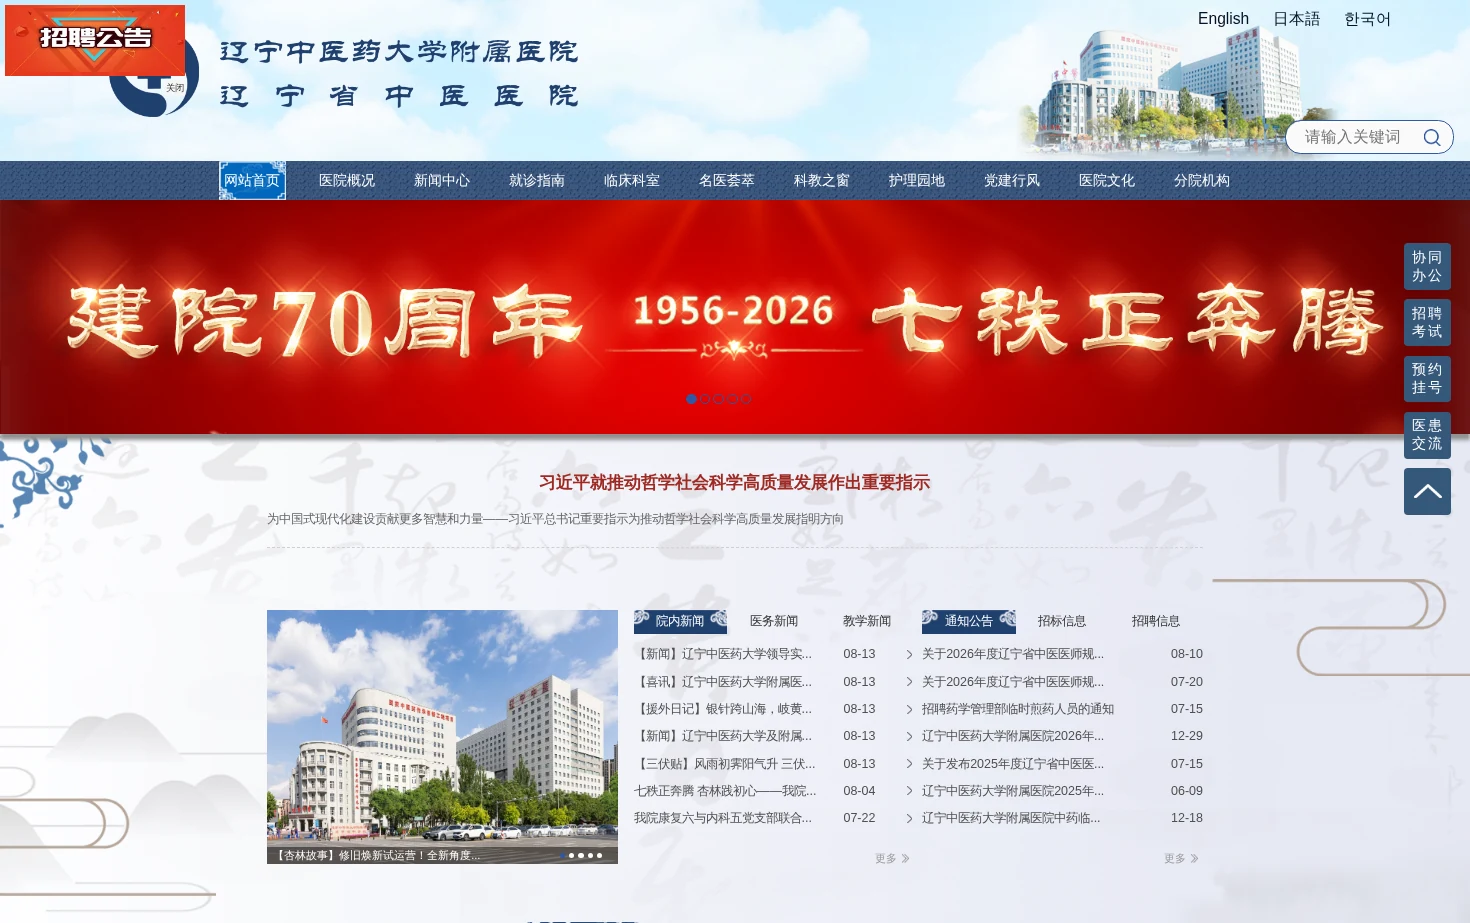Switch to 招聘信息 tab

pyautogui.click(x=1156, y=621)
